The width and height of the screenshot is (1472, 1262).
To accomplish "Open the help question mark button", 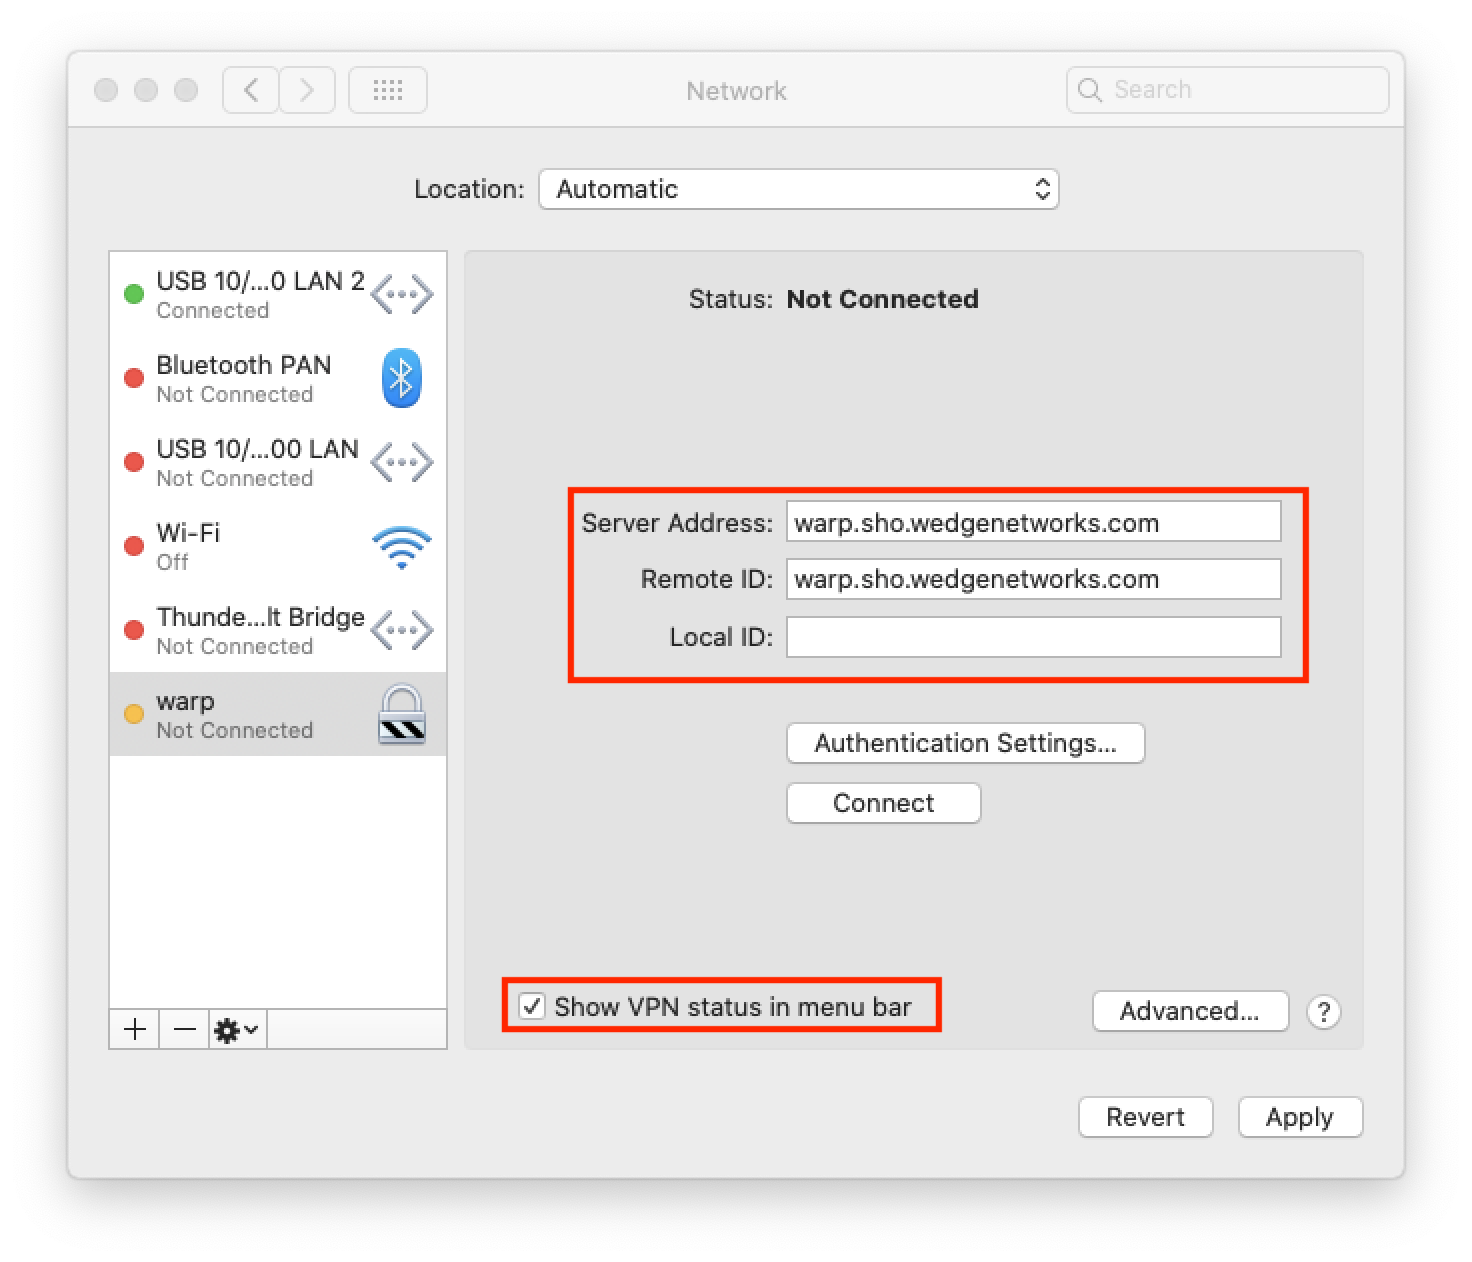I will (x=1323, y=1012).
